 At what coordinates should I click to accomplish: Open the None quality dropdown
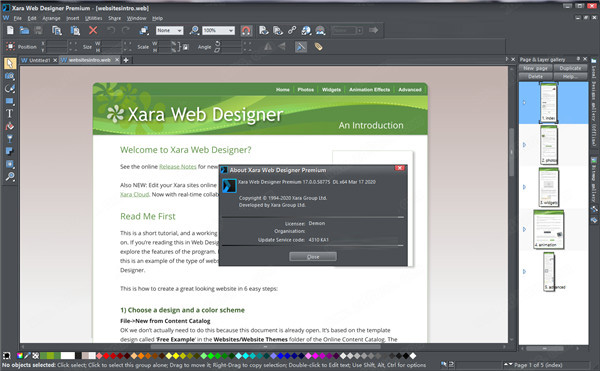pos(170,31)
